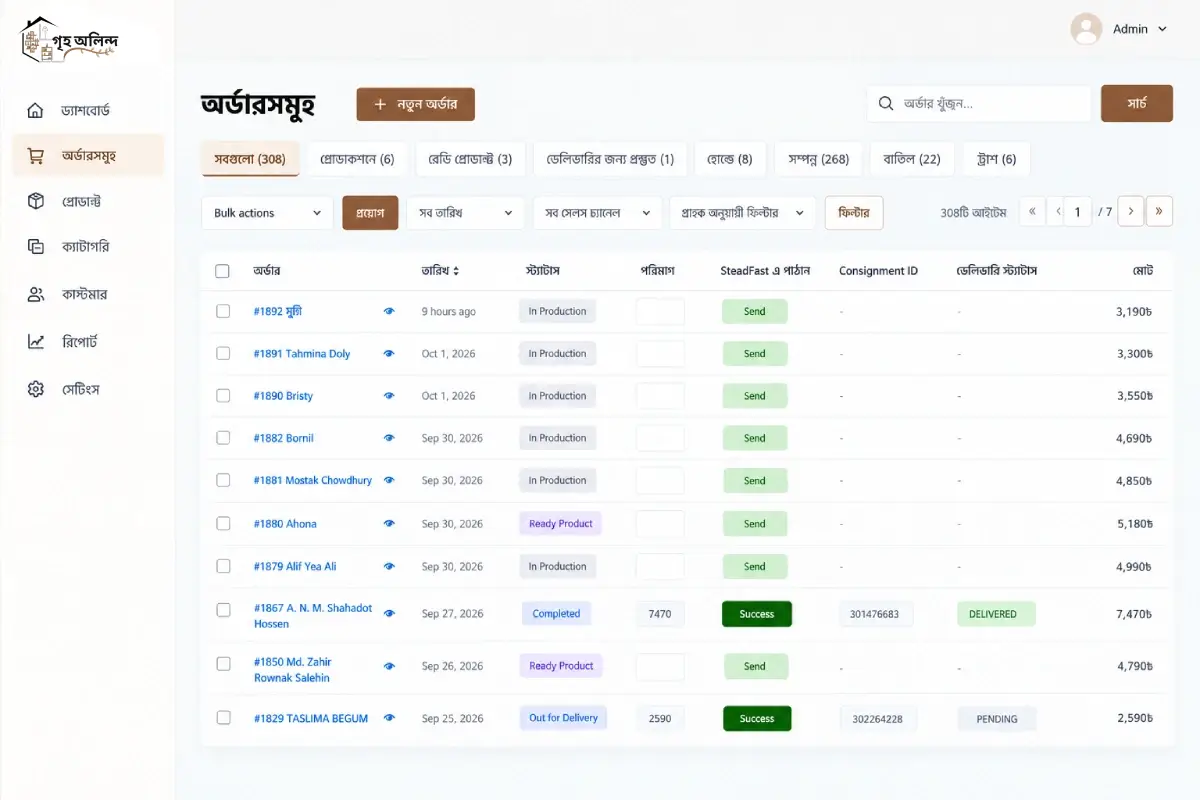1200x800 pixels.
Task: Open the ট্র্যাশ (6) tab
Action: point(996,159)
